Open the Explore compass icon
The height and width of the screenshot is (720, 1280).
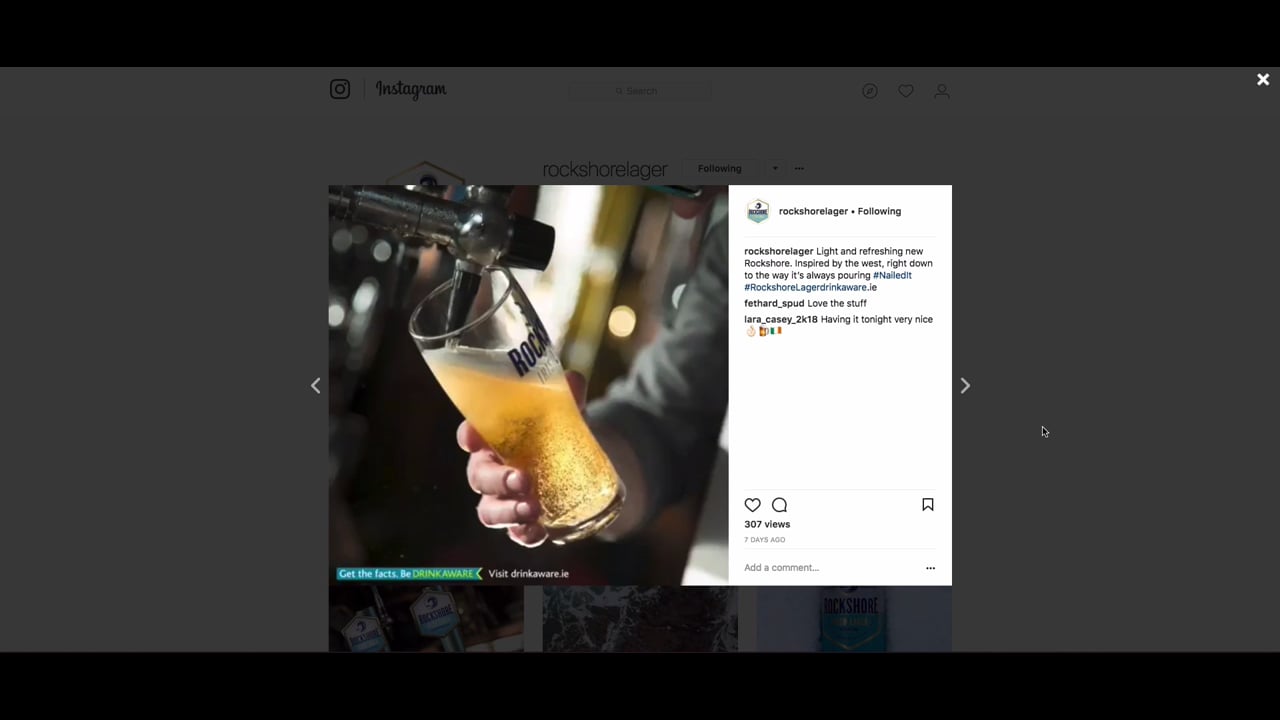pyautogui.click(x=870, y=91)
